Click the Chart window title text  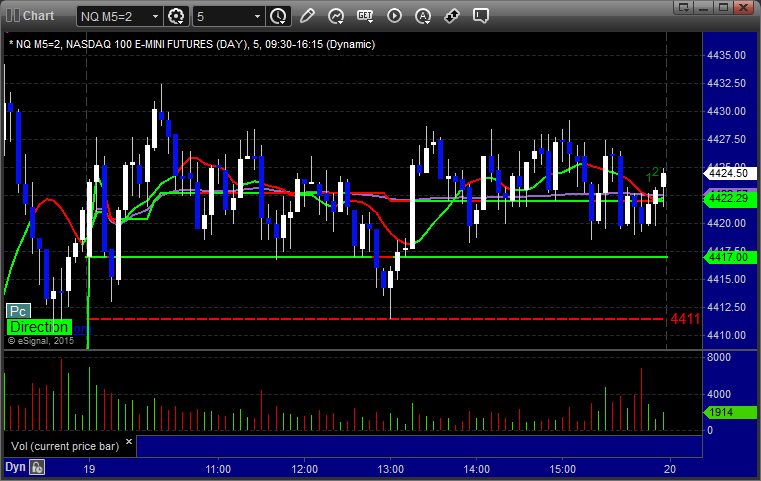click(39, 16)
